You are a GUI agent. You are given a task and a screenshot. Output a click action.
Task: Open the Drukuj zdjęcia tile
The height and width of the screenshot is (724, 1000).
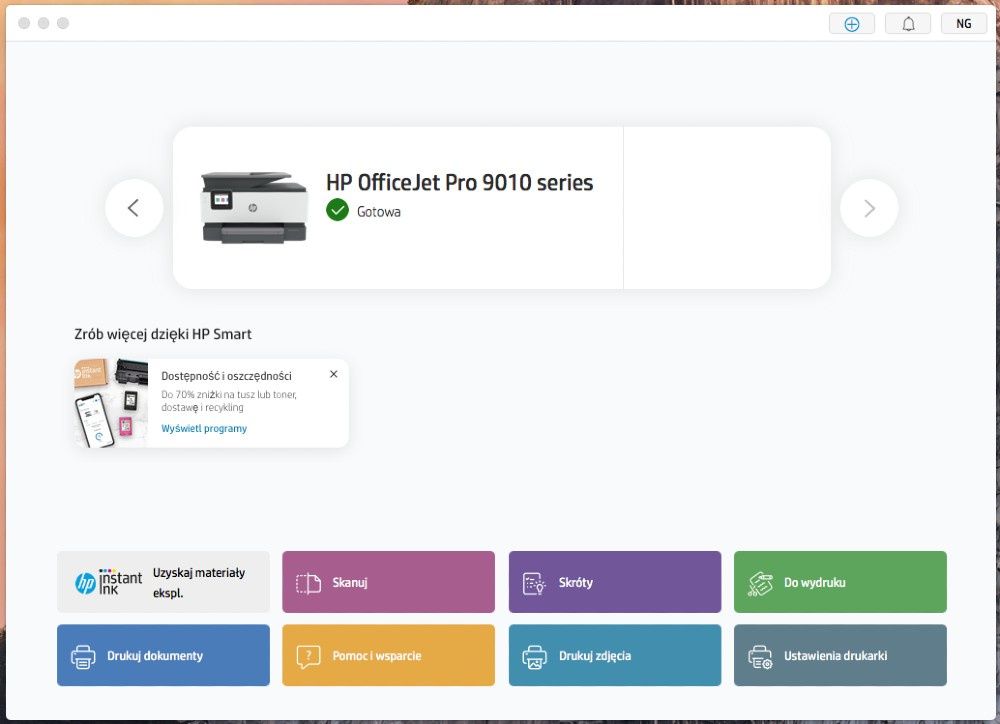[x=615, y=655]
